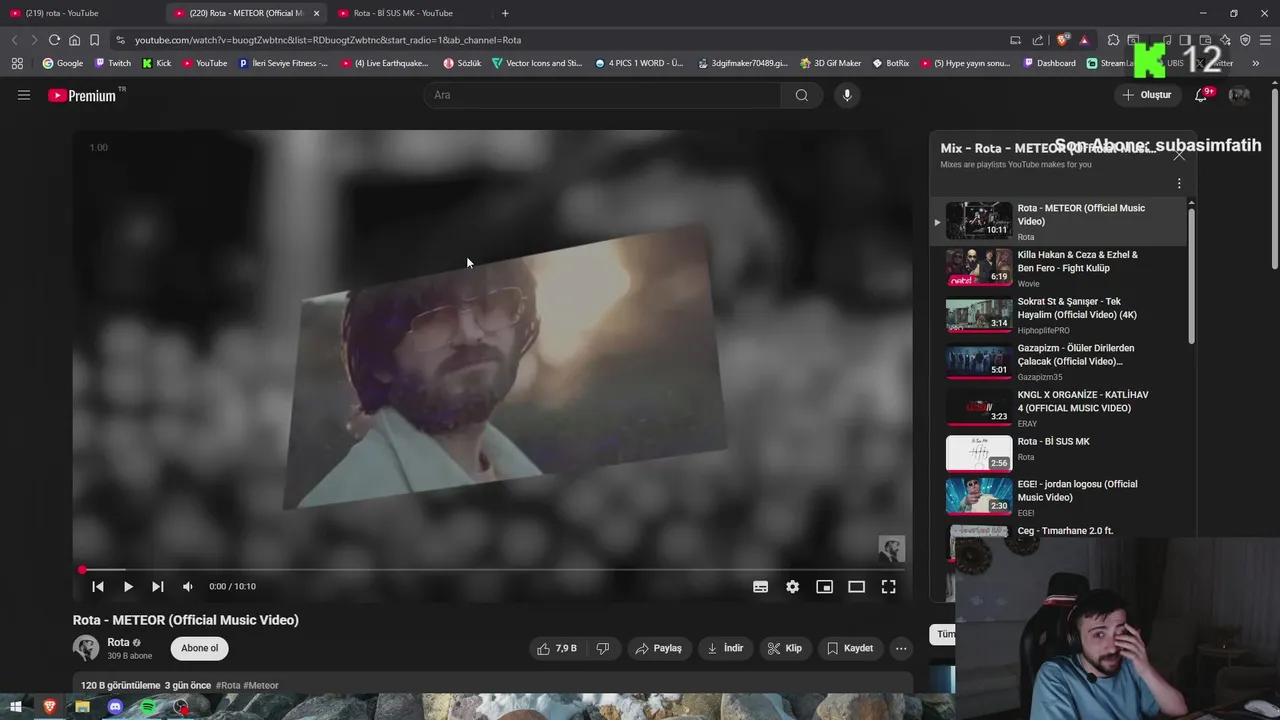Open the Kick bookmark
The image size is (1280, 720).
[x=157, y=63]
